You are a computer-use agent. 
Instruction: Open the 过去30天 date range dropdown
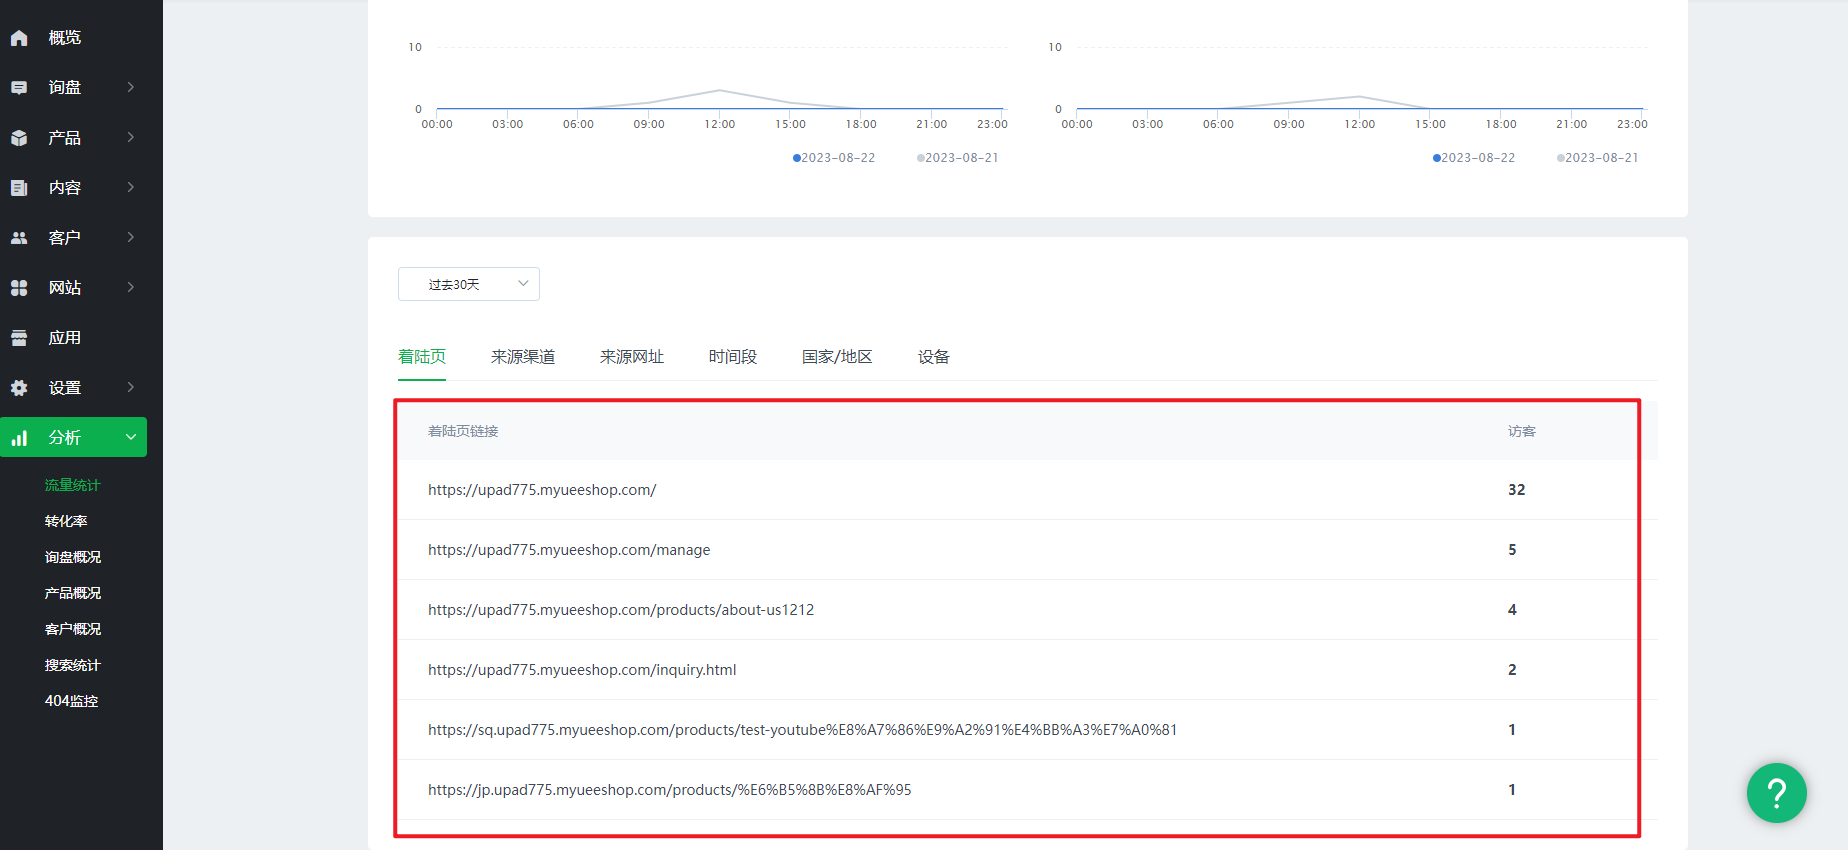(x=469, y=284)
